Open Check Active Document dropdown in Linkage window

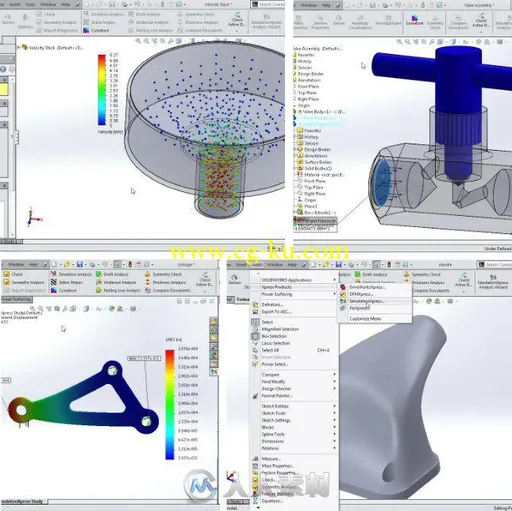(x=205, y=292)
